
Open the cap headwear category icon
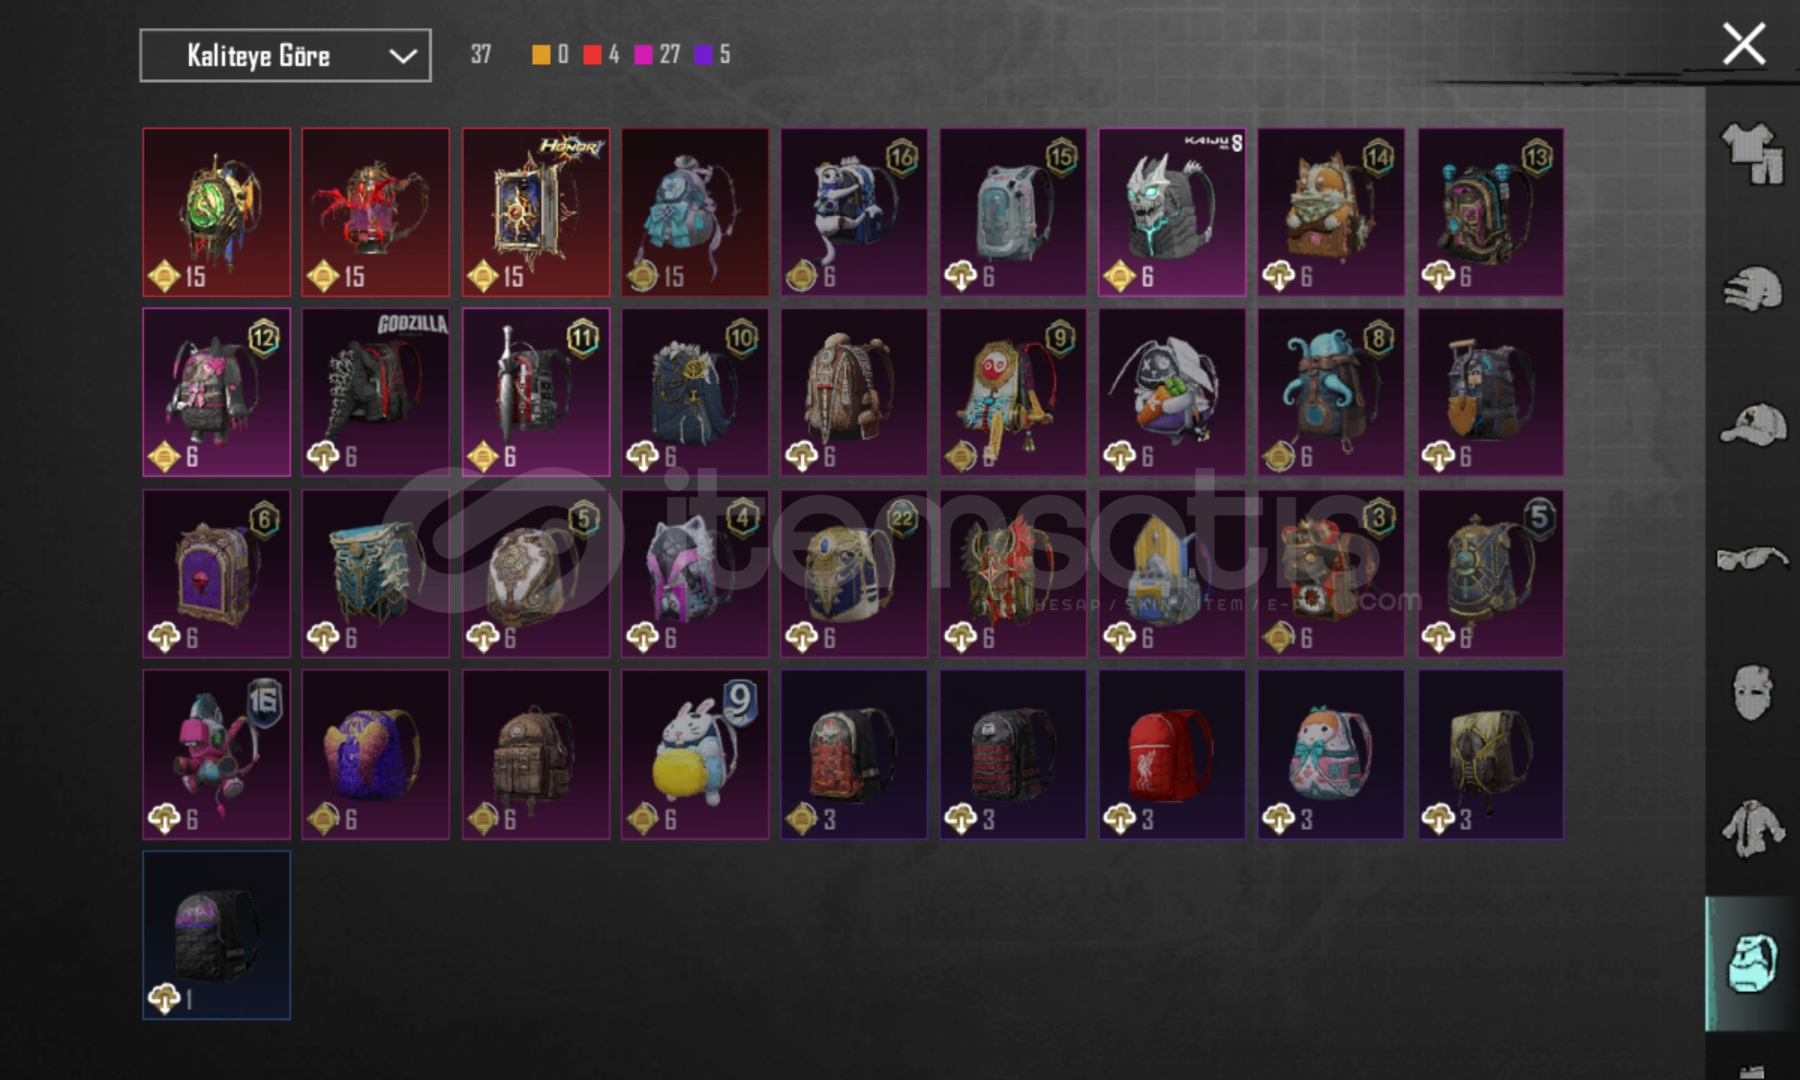(1753, 424)
